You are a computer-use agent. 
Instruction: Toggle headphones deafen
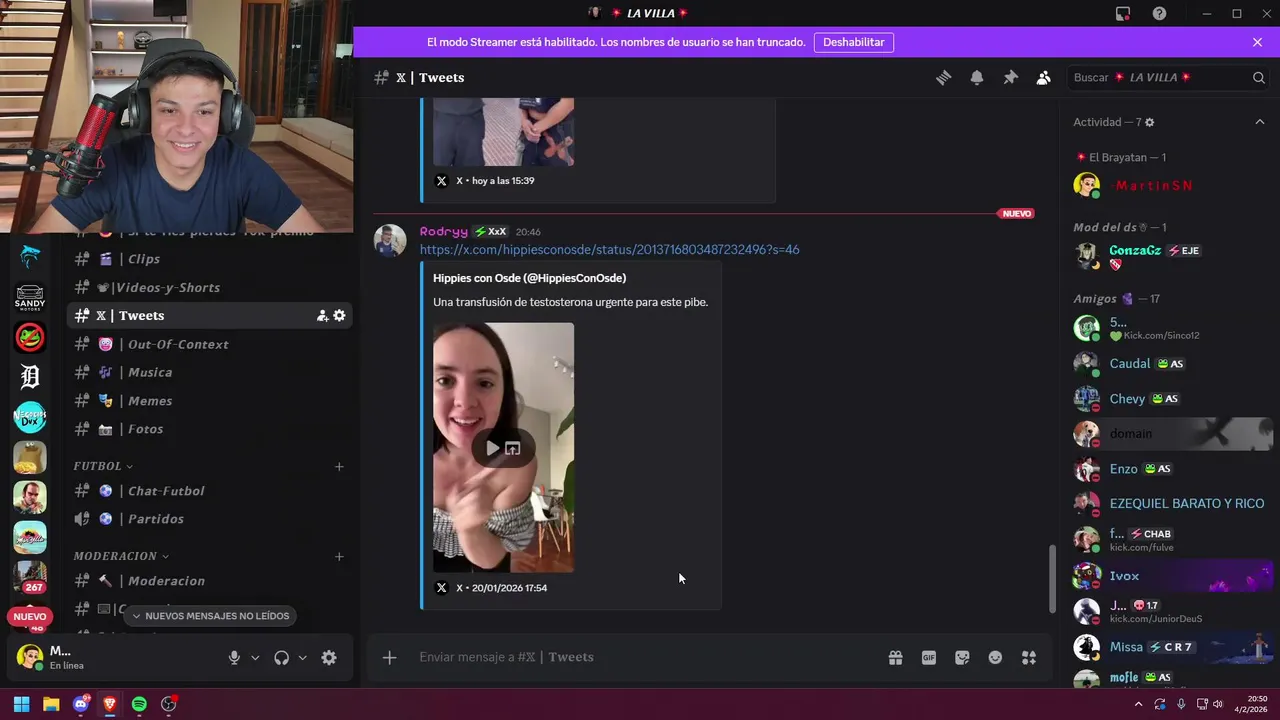click(281, 657)
